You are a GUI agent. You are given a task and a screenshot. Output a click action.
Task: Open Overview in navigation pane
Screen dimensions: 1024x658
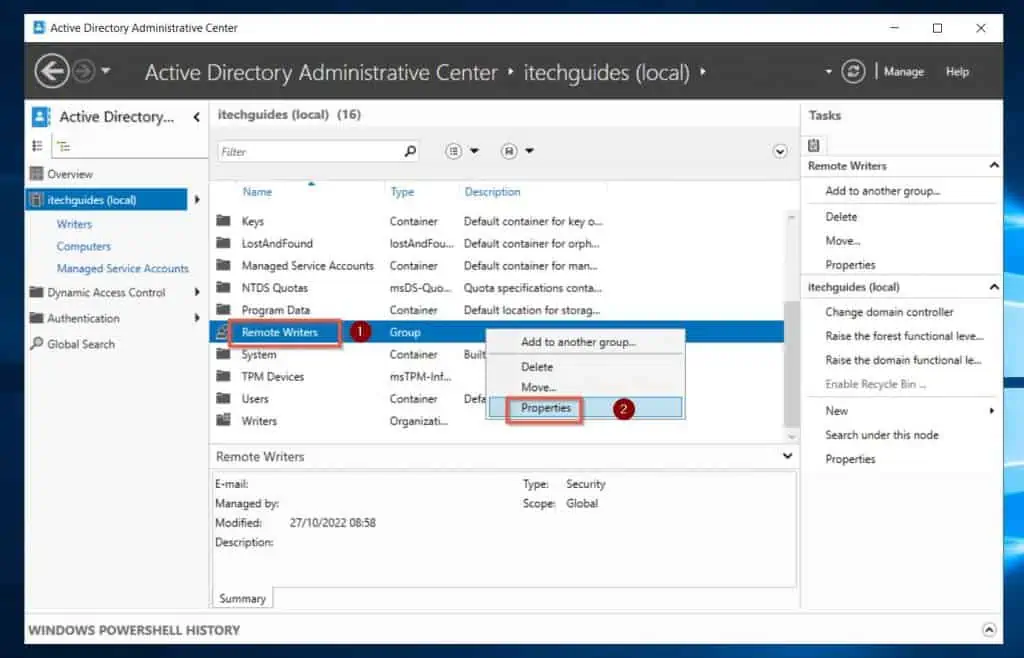coord(70,174)
